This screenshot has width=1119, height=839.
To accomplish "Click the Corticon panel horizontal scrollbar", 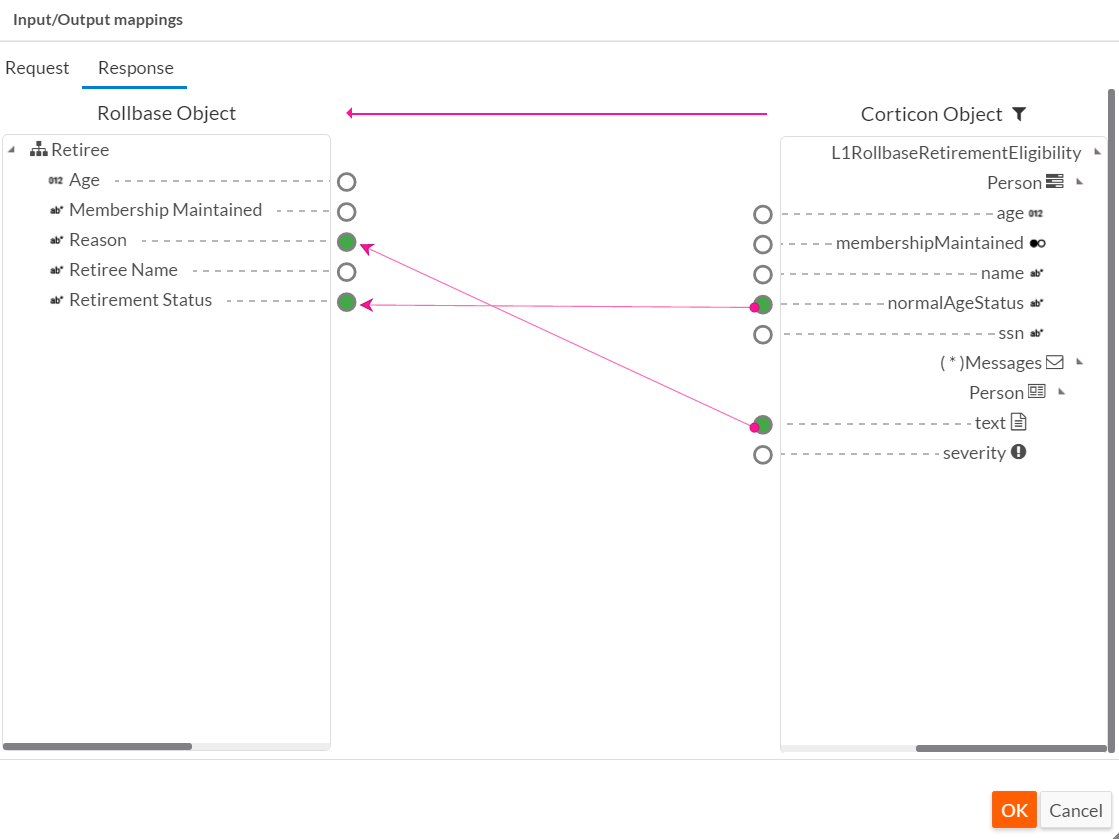I will click(1011, 748).
